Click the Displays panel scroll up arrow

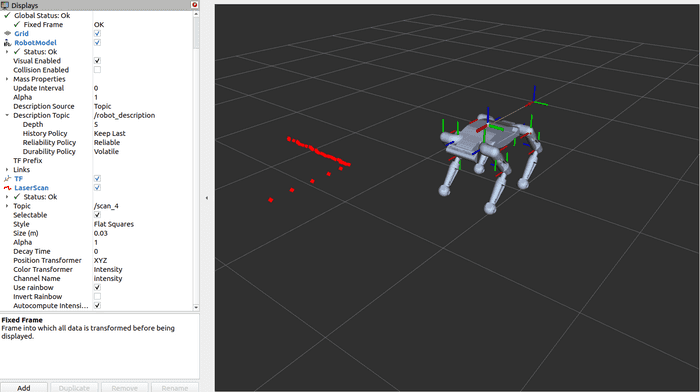point(196,14)
